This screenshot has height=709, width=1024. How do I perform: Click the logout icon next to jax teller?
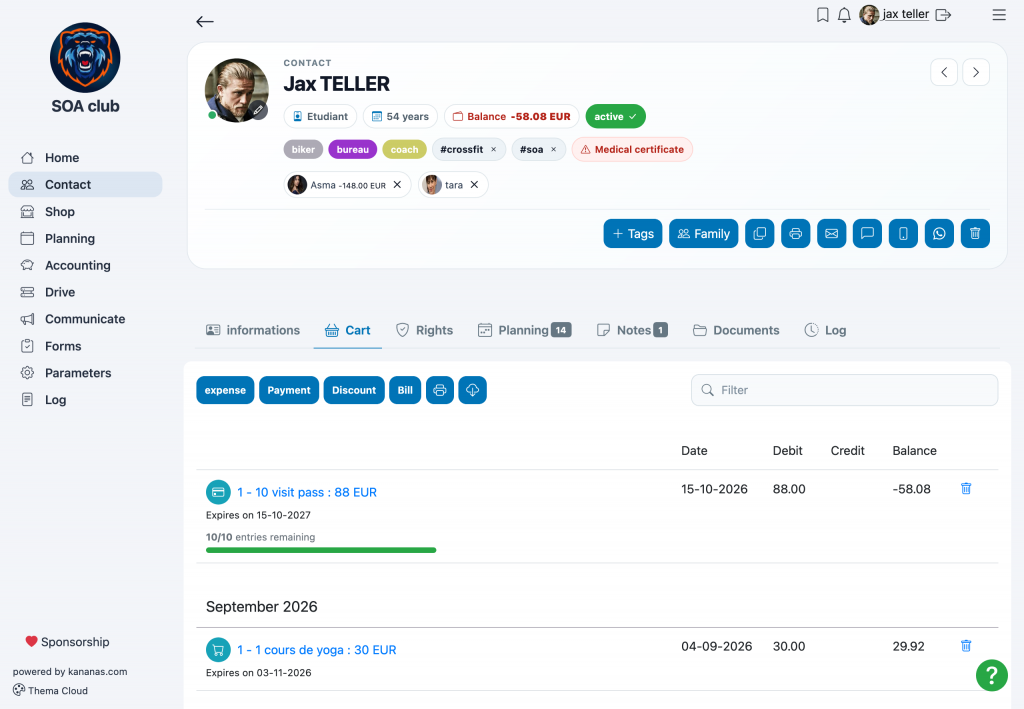(943, 14)
